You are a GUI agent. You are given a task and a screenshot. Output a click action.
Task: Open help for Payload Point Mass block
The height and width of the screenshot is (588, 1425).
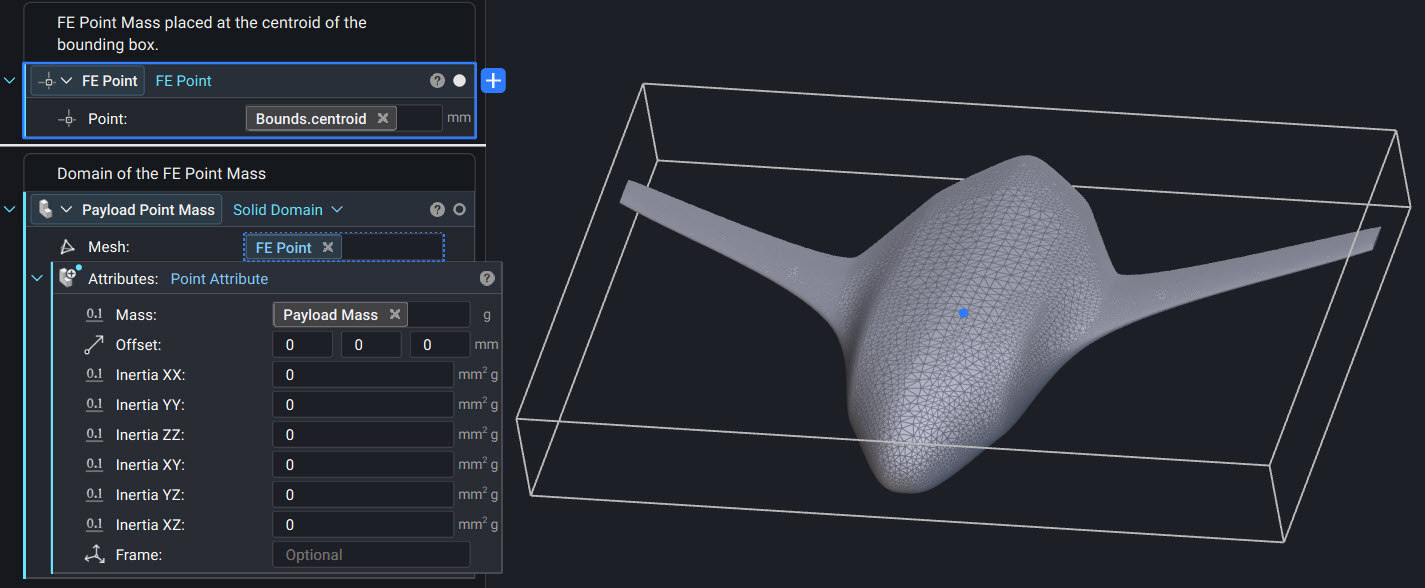coord(437,210)
